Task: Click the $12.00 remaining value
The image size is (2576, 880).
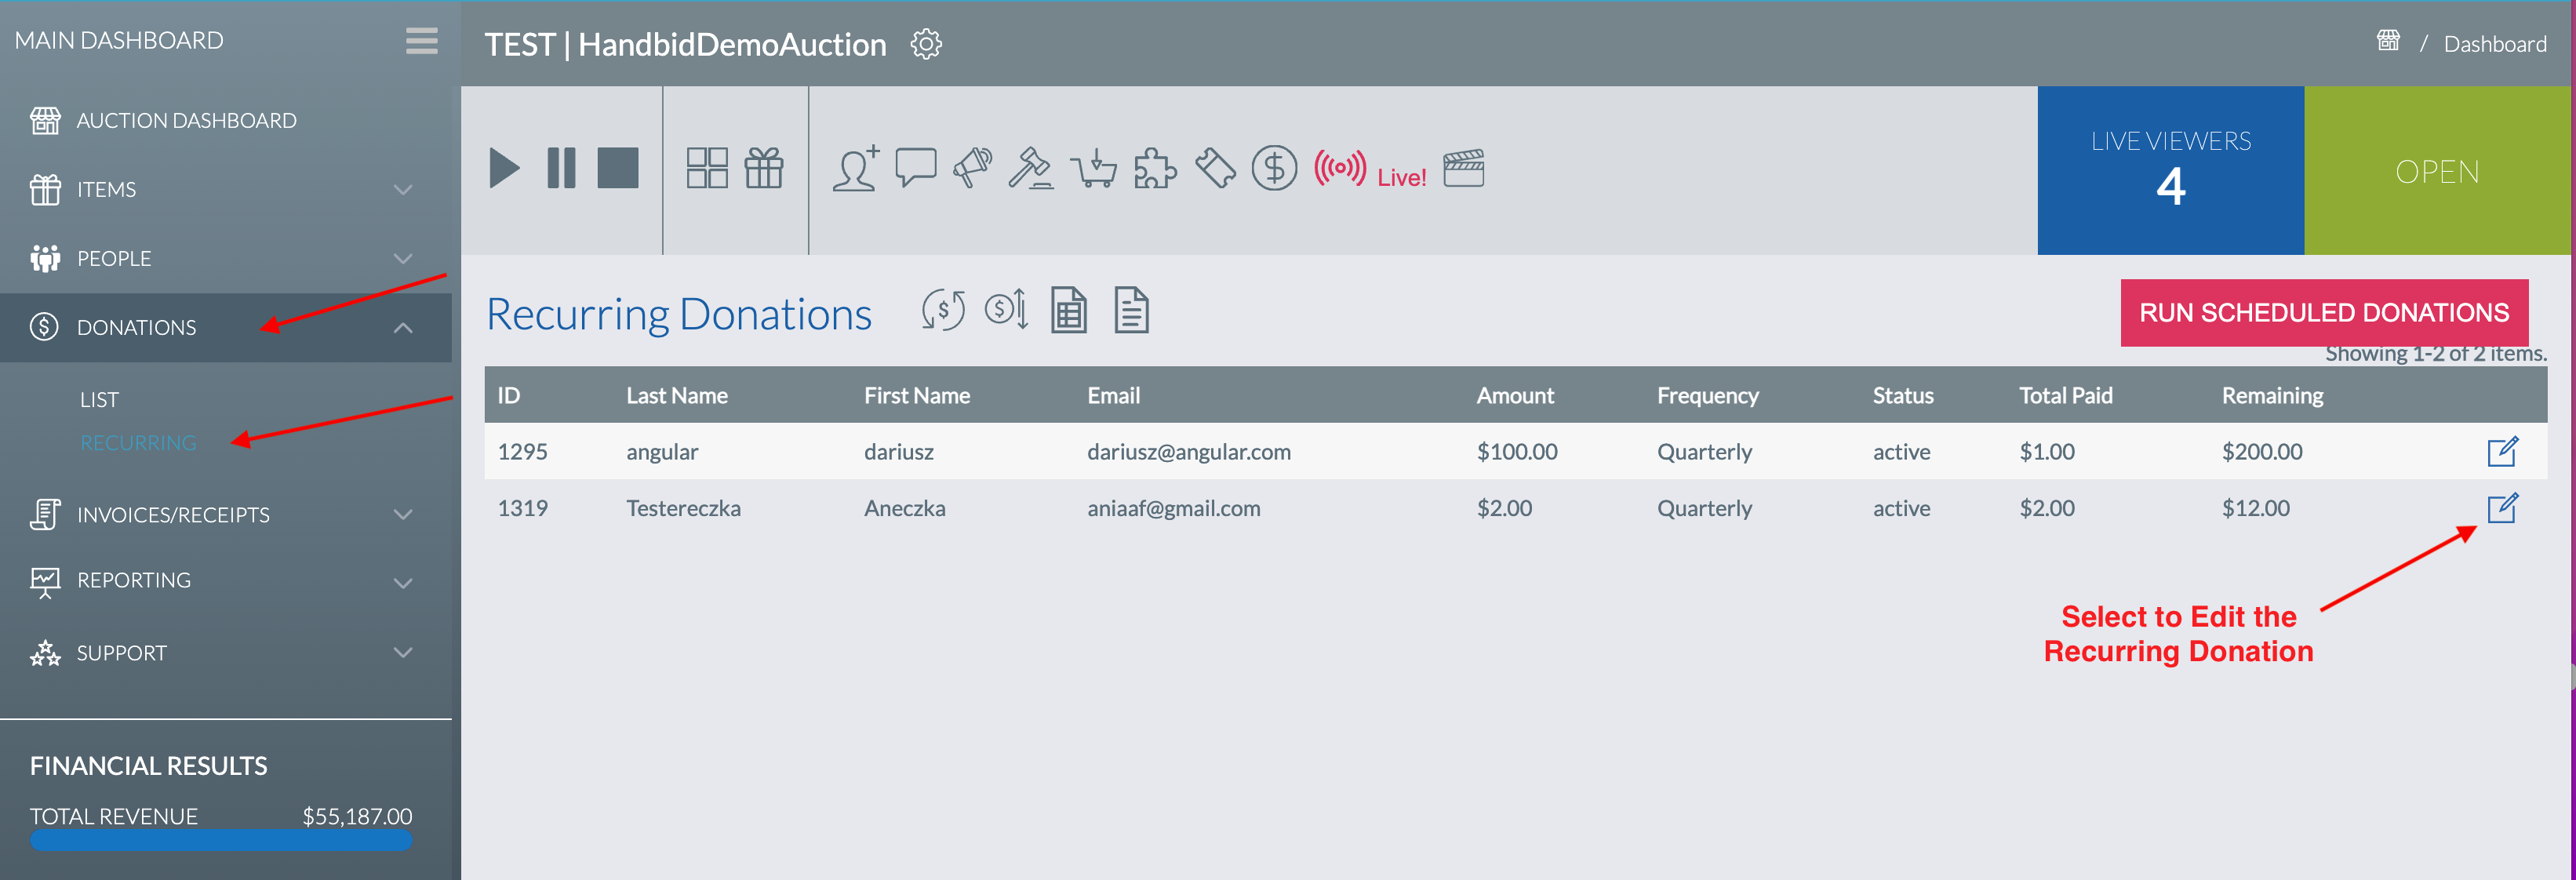Action: [x=2255, y=508]
